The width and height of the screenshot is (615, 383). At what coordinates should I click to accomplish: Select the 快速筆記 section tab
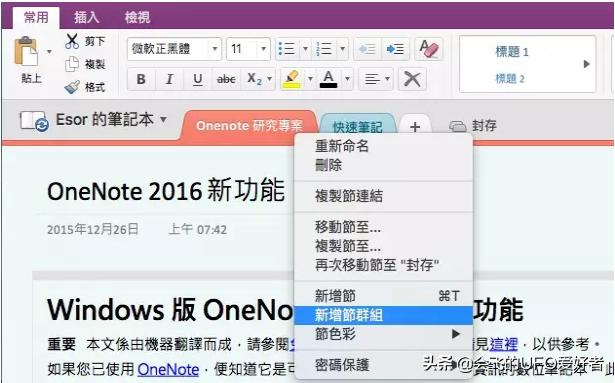click(x=357, y=126)
